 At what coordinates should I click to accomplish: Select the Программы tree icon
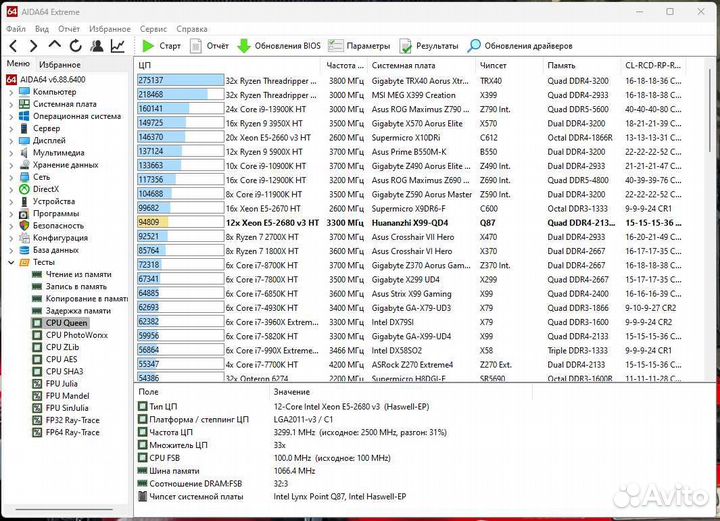24,213
